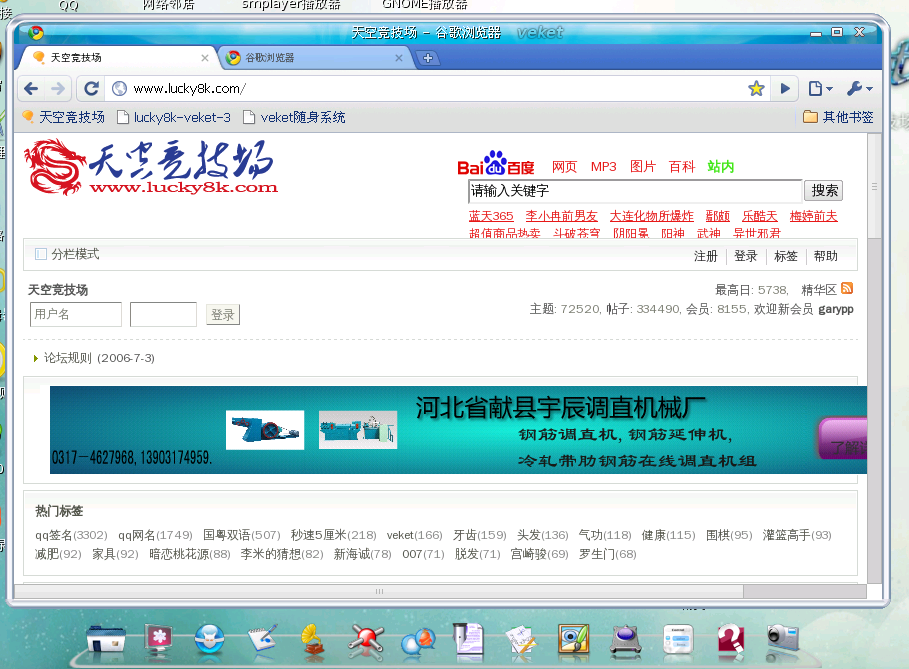The height and width of the screenshot is (669, 909).
Task: Open a new tab with the plus button
Action: point(428,58)
